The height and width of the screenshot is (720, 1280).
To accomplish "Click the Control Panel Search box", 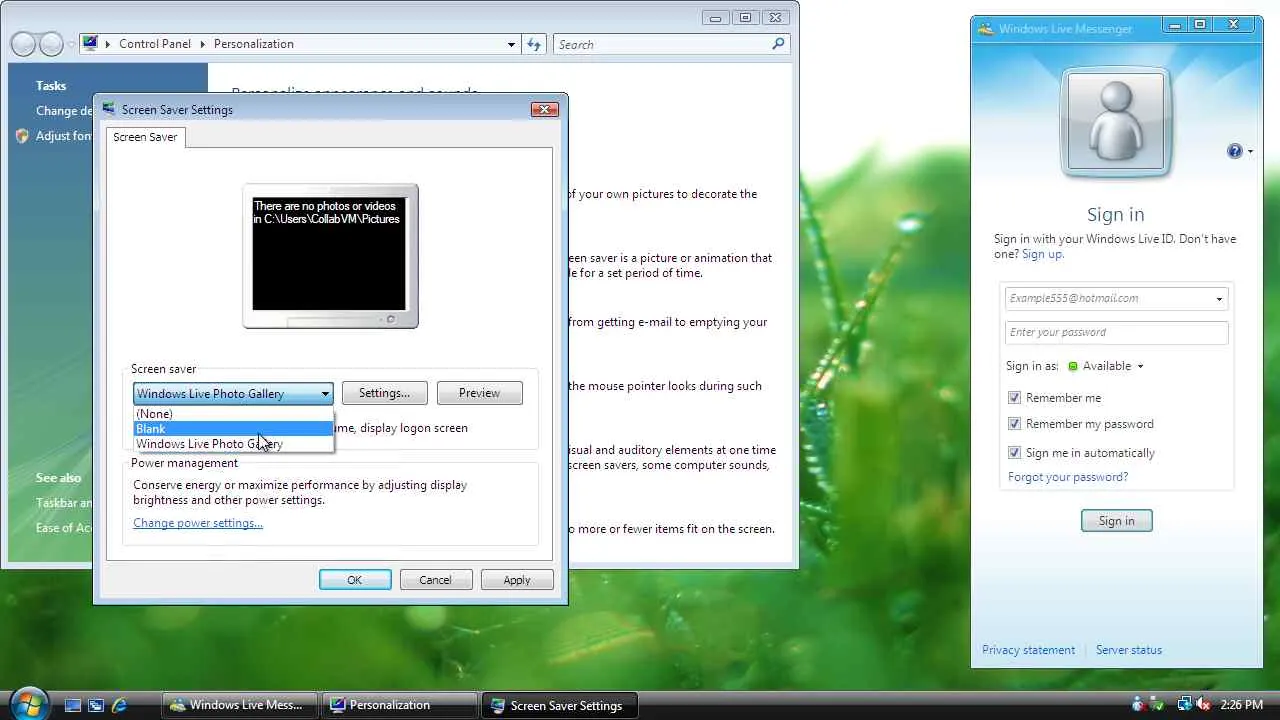I will coord(671,44).
